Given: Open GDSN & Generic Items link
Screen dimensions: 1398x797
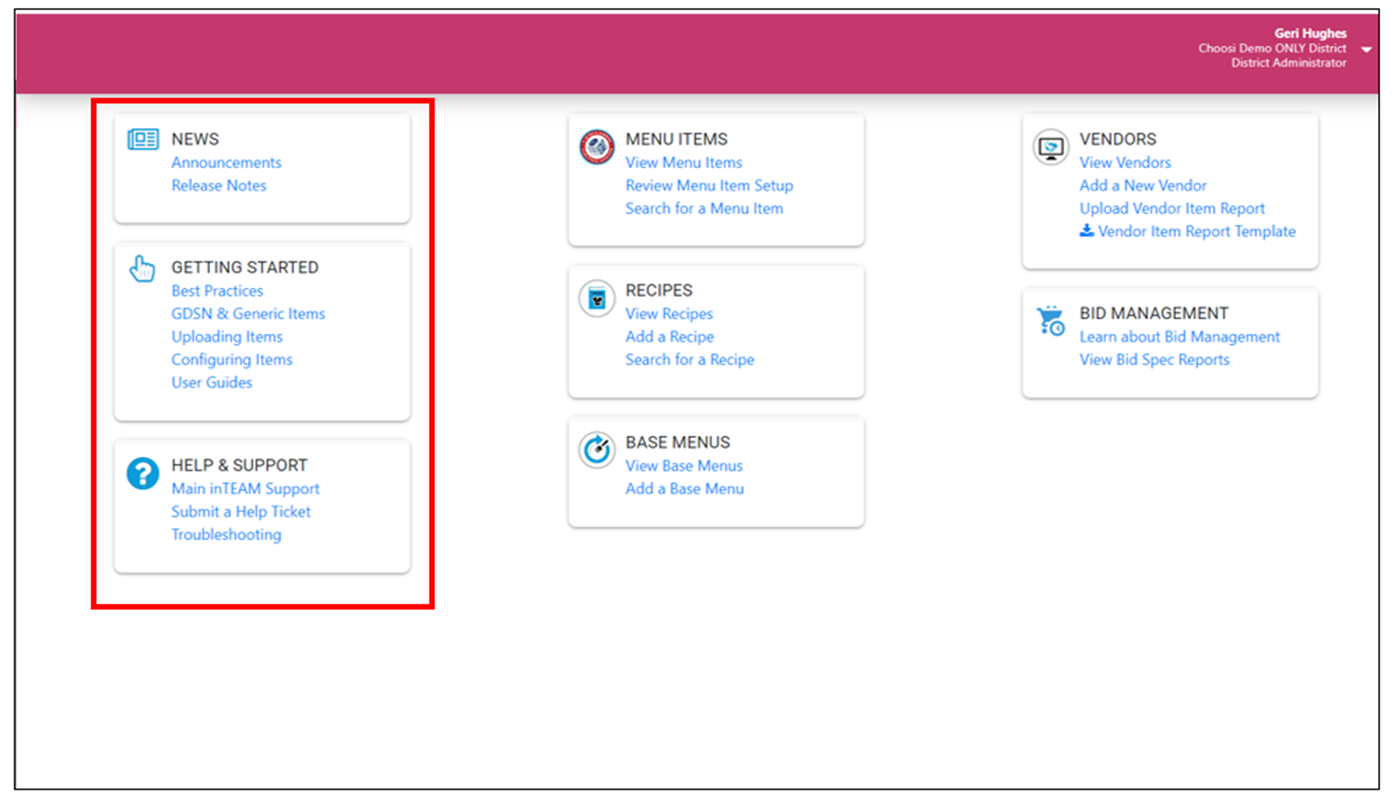Looking at the screenshot, I should click(x=248, y=313).
